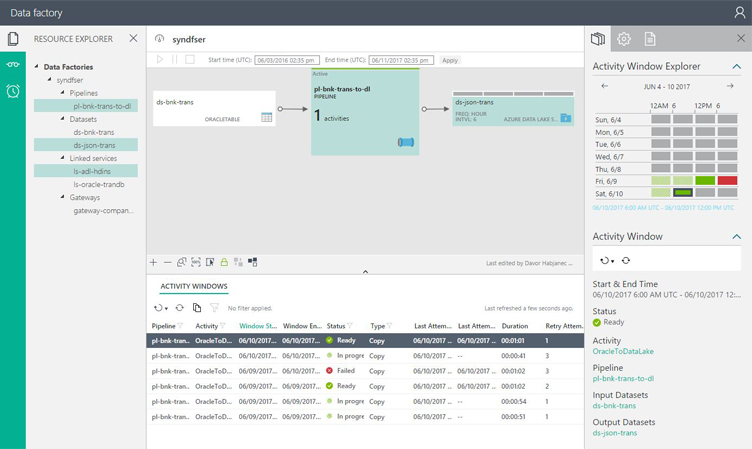Click copy icon in Activity Windows toolbar
The height and width of the screenshot is (449, 752).
pyautogui.click(x=197, y=308)
